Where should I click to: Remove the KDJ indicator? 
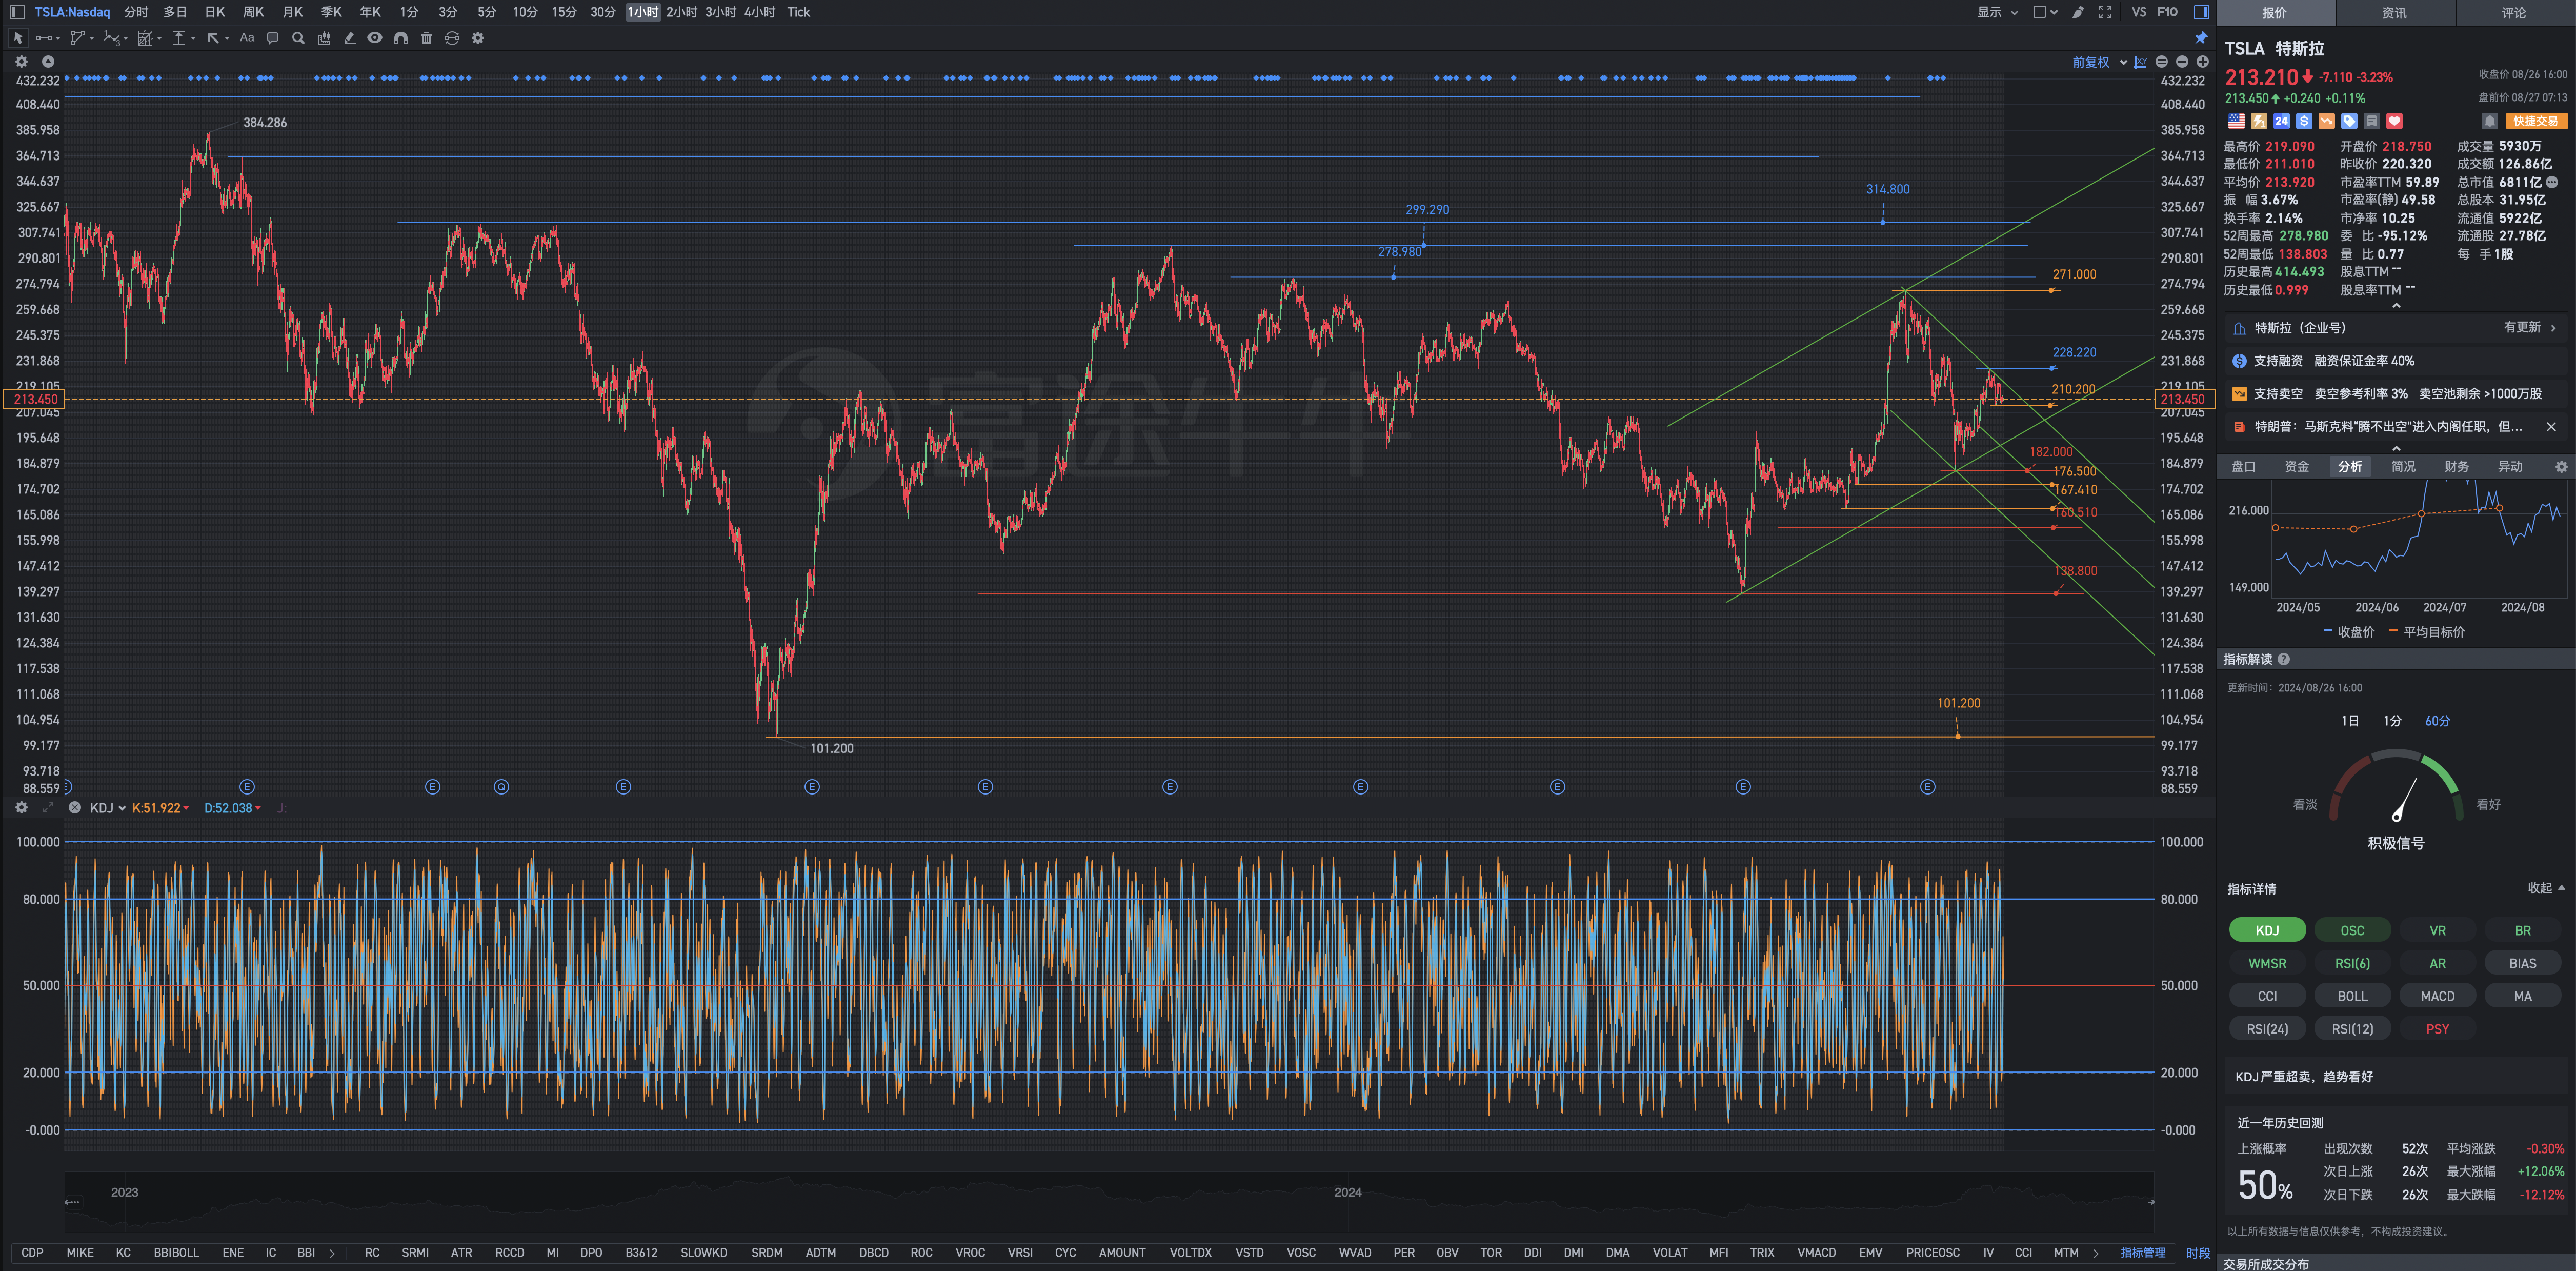click(74, 808)
